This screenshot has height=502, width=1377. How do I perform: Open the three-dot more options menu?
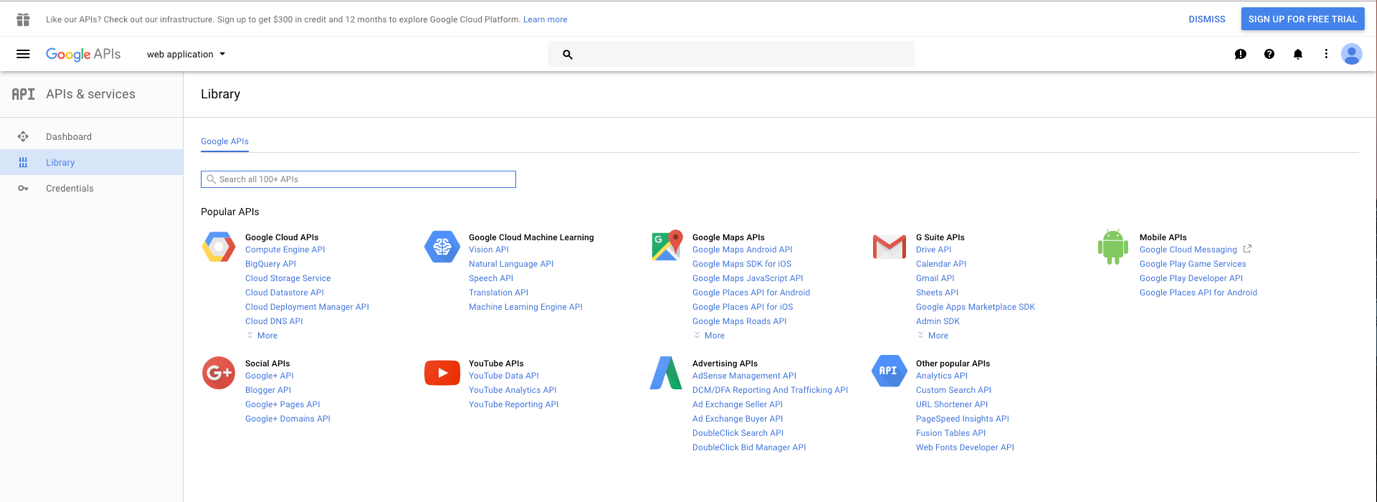[x=1326, y=54]
